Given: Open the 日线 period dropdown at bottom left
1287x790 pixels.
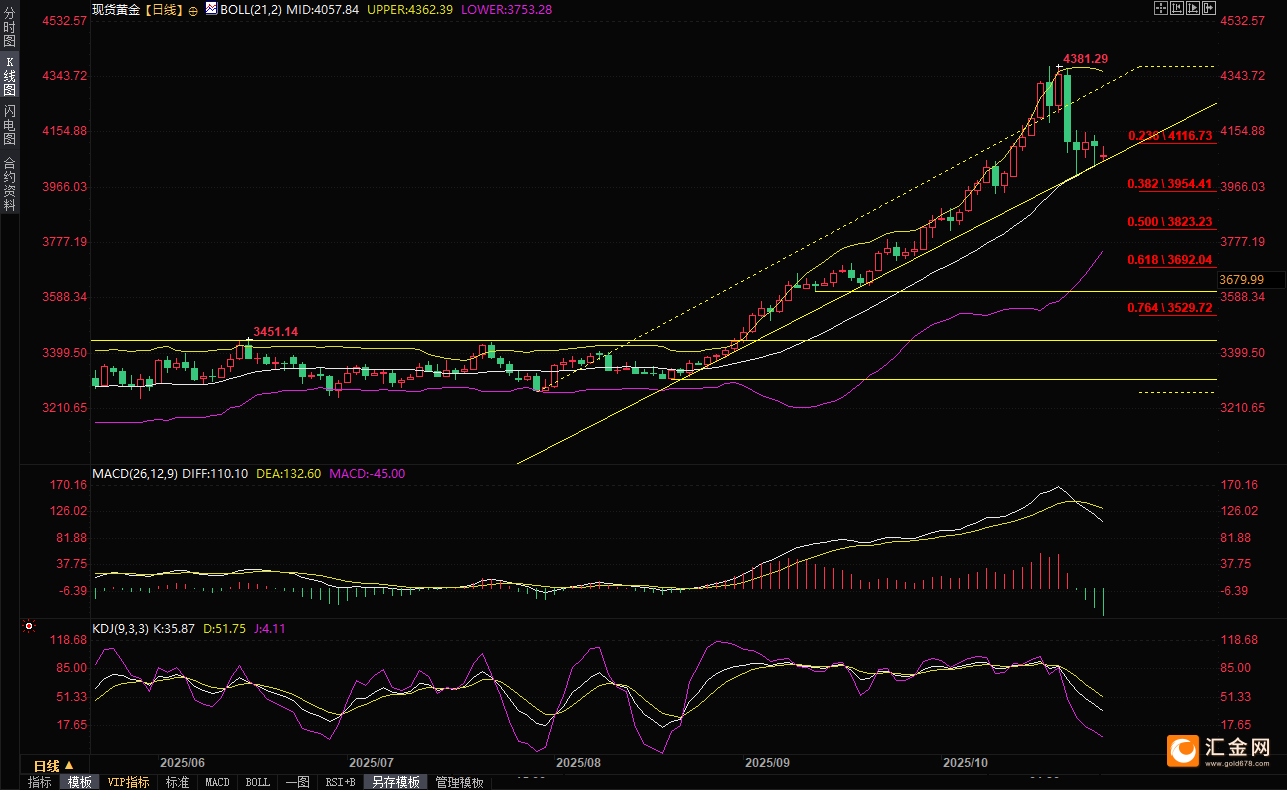Looking at the screenshot, I should coord(54,765).
